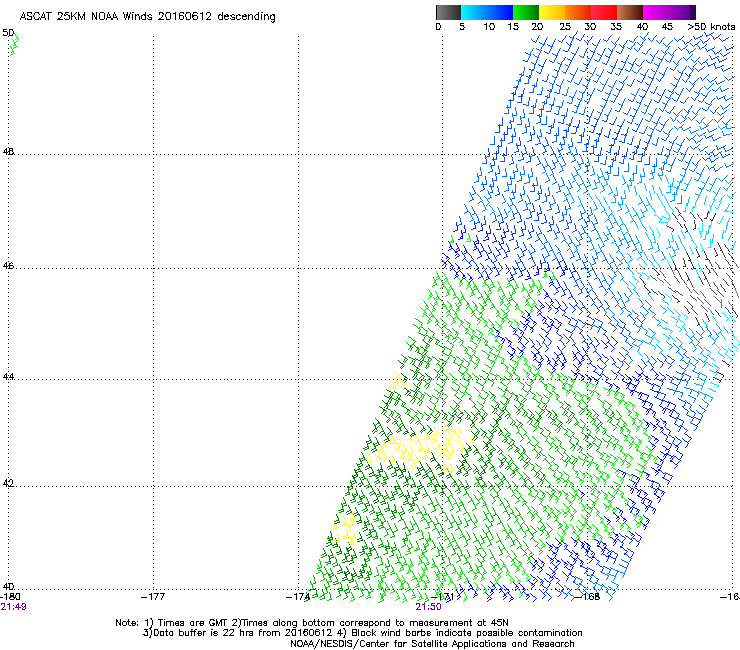This screenshot has height=650, width=740.
Task: Click the brown 35-40 knots color bar segment
Action: pos(630,12)
